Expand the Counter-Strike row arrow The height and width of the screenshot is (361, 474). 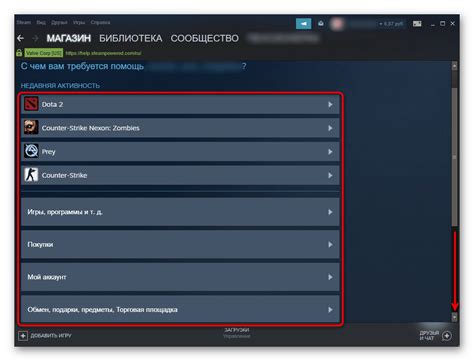[330, 175]
